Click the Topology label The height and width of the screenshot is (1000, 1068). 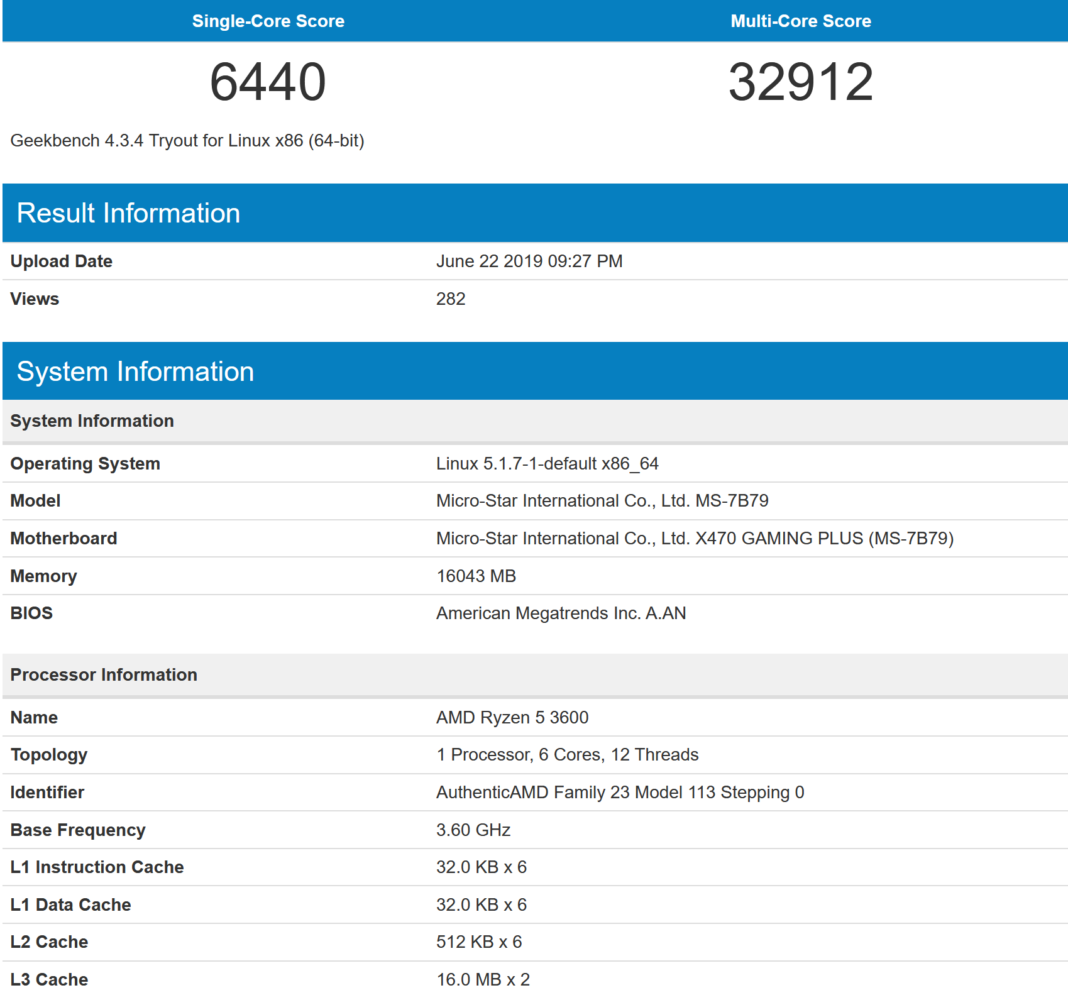[49, 755]
